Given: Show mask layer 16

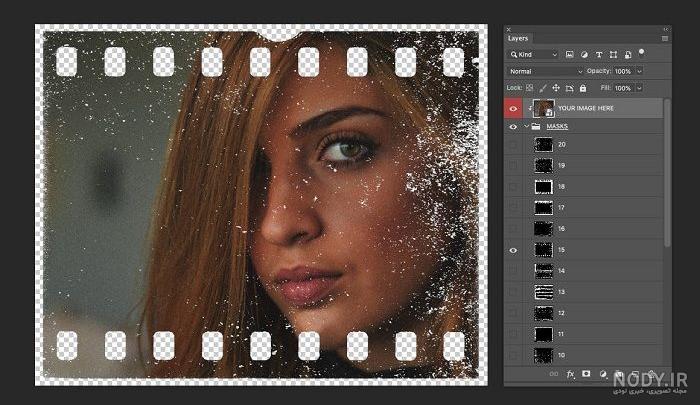Looking at the screenshot, I should coord(513,229).
